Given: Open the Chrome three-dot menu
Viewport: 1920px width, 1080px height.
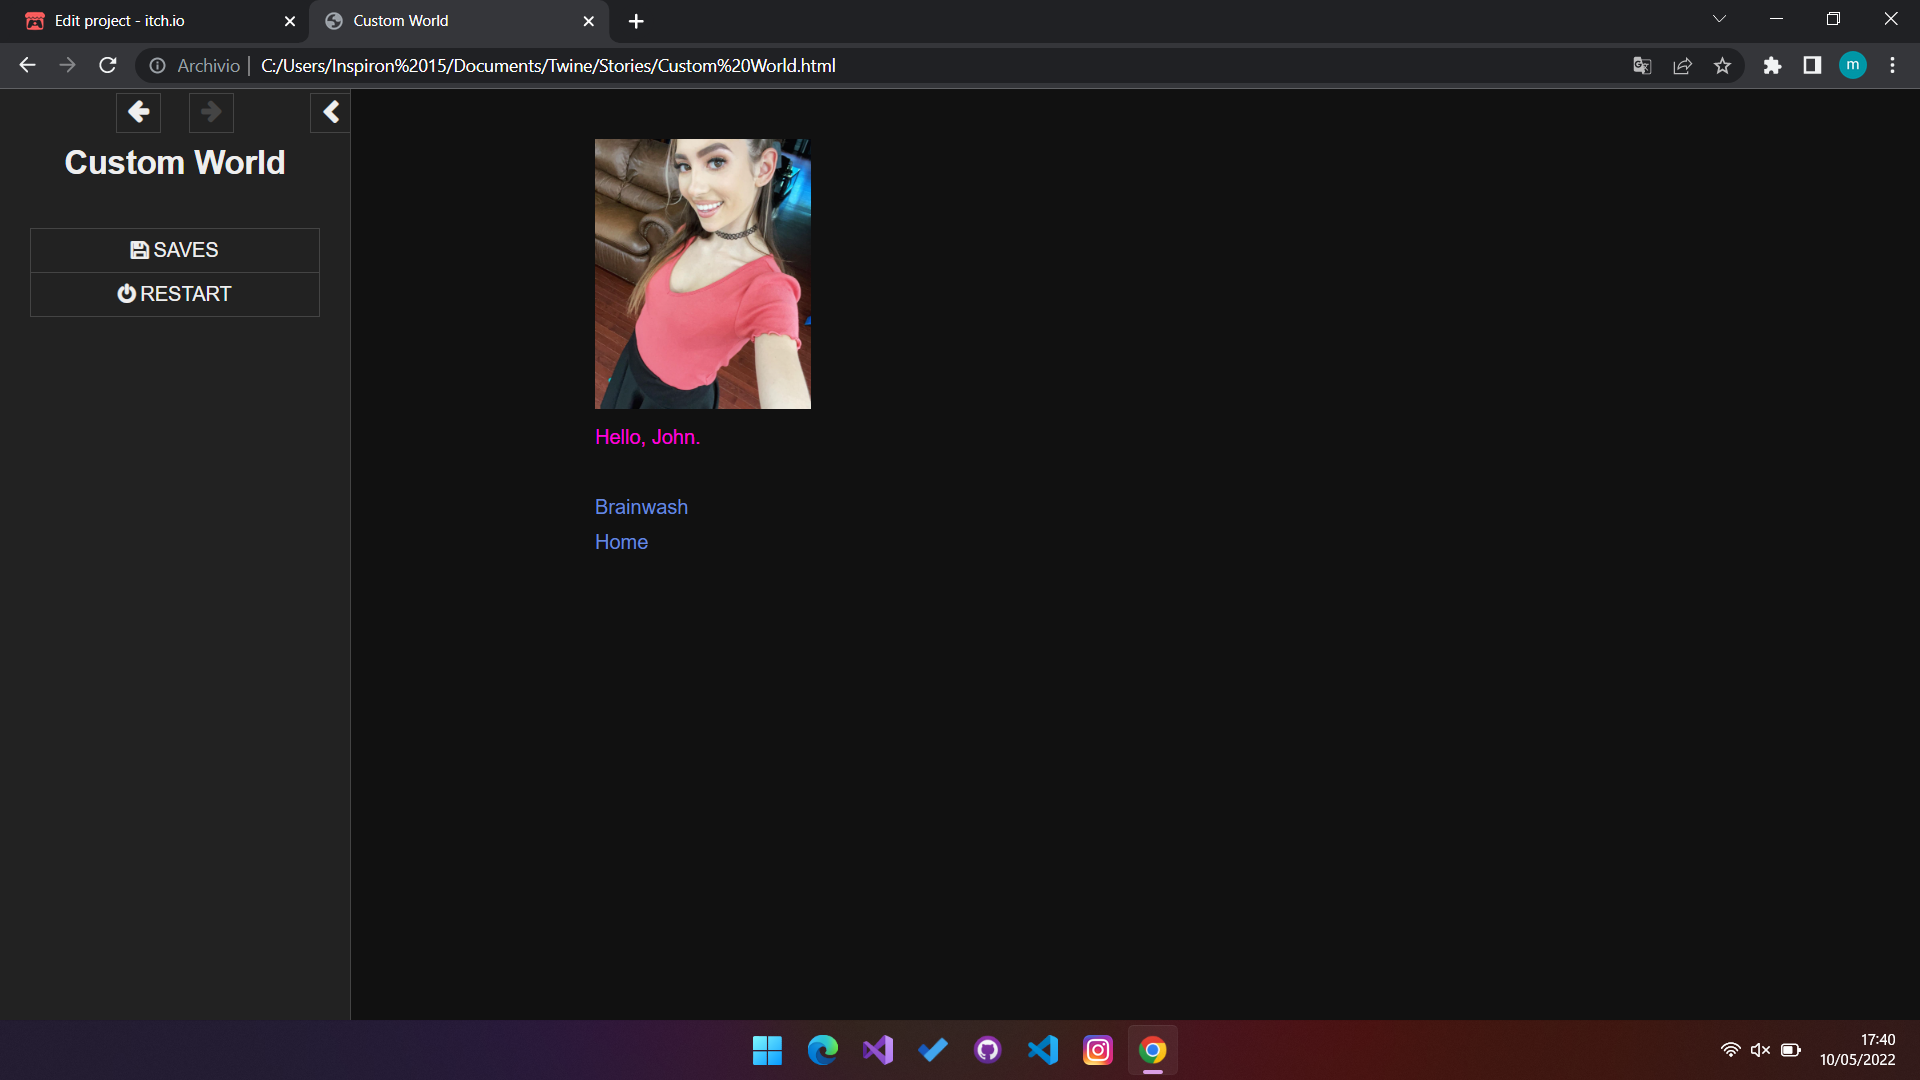Looking at the screenshot, I should [1892, 65].
